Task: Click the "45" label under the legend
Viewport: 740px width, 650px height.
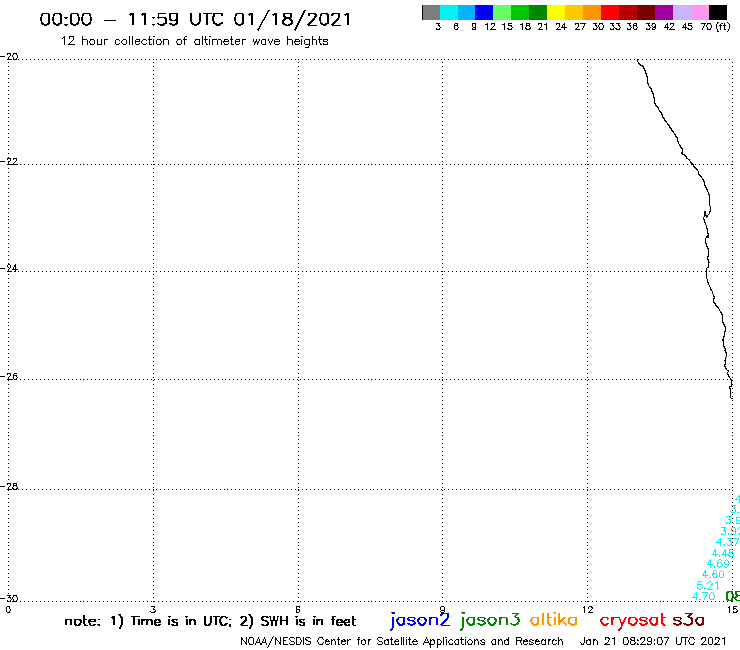Action: tap(687, 27)
